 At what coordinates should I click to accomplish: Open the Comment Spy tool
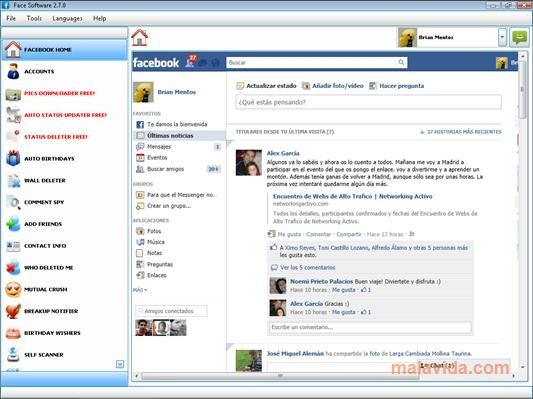point(13,202)
